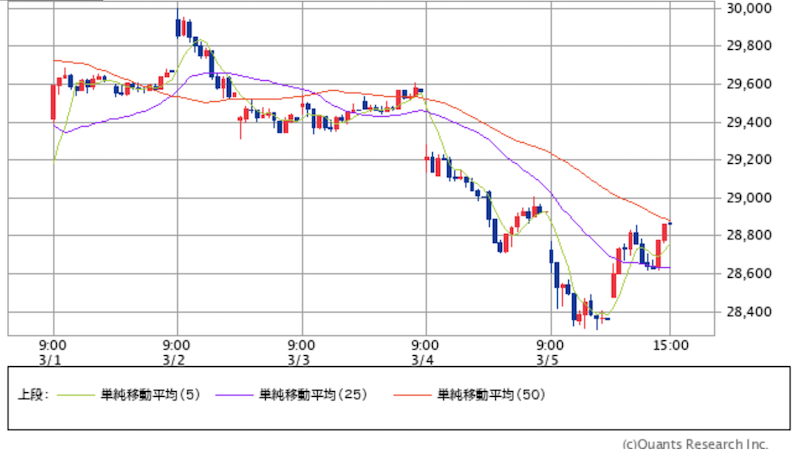800x467 pixels.
Task: Click the purple line swatch in legend
Action: tap(235, 395)
